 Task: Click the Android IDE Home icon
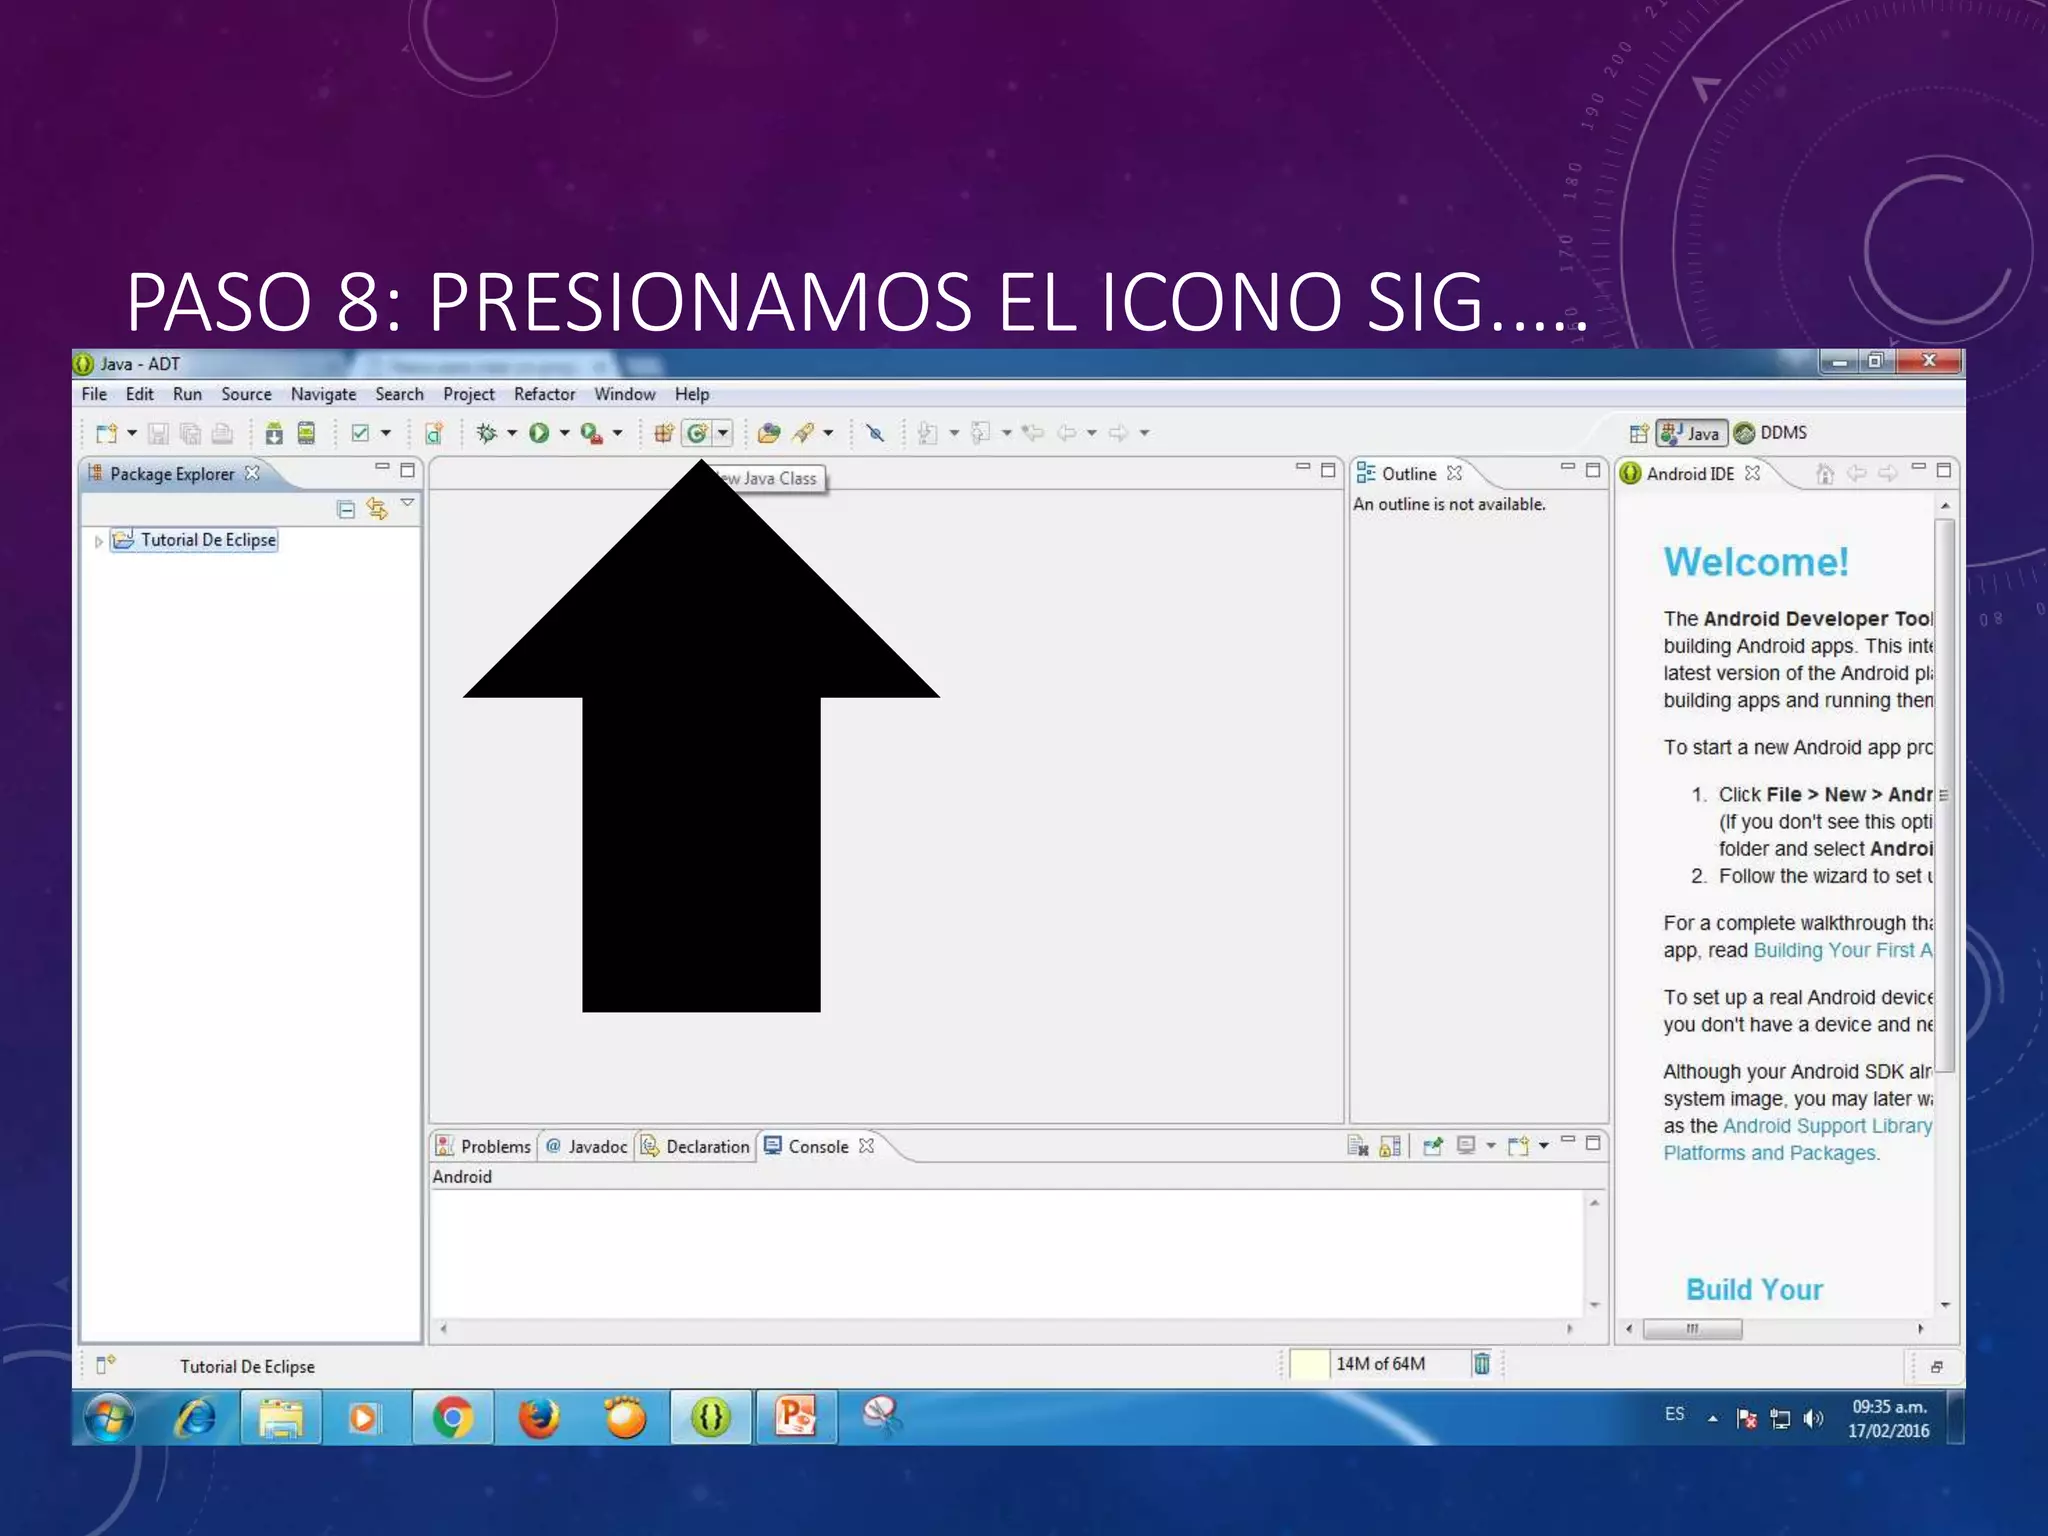point(1825,473)
